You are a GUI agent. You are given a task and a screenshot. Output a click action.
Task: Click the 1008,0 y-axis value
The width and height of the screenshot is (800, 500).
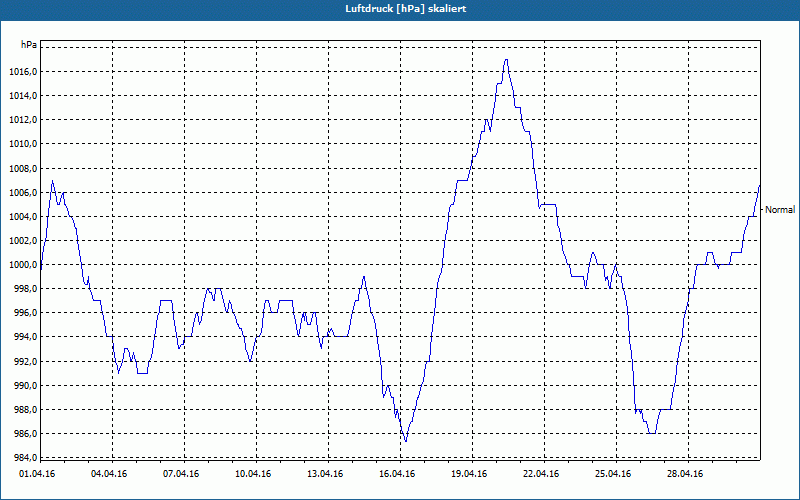point(23,168)
